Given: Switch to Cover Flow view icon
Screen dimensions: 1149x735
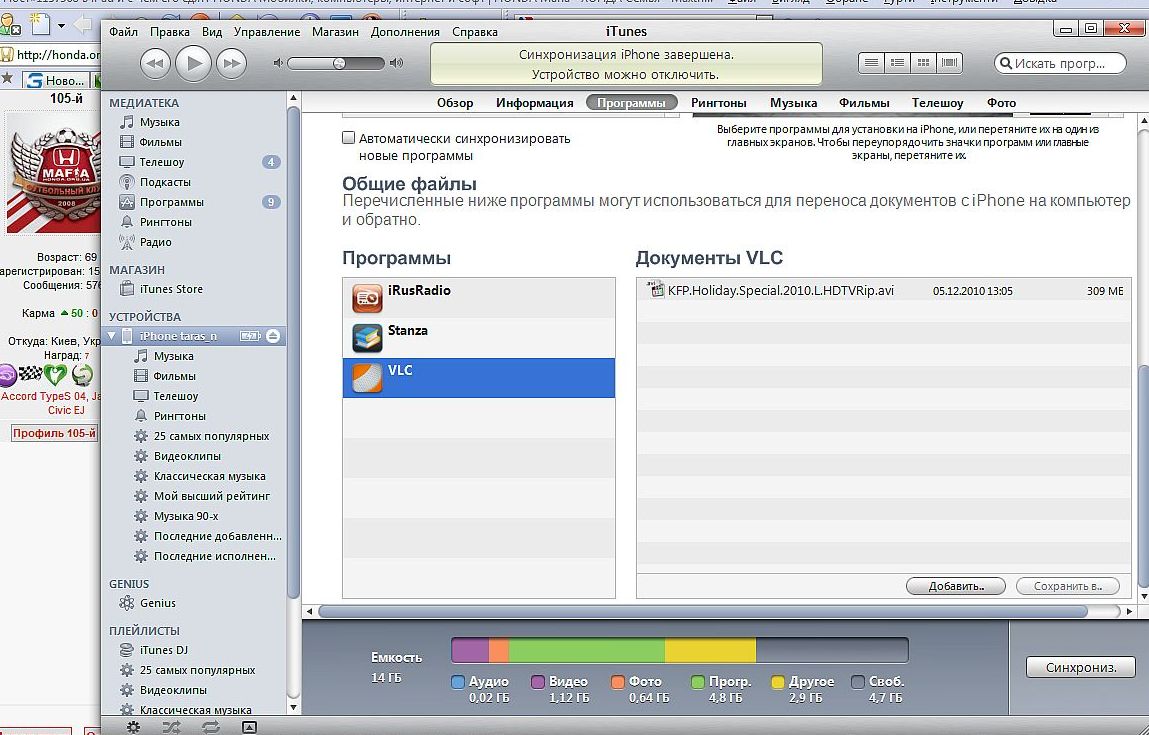Looking at the screenshot, I should [x=949, y=63].
